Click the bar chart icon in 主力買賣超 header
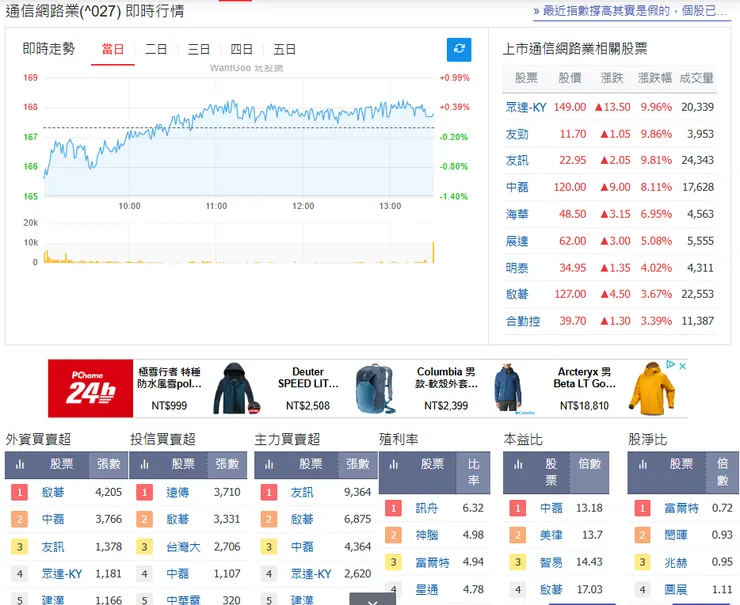Image resolution: width=740 pixels, height=605 pixels. coord(269,465)
